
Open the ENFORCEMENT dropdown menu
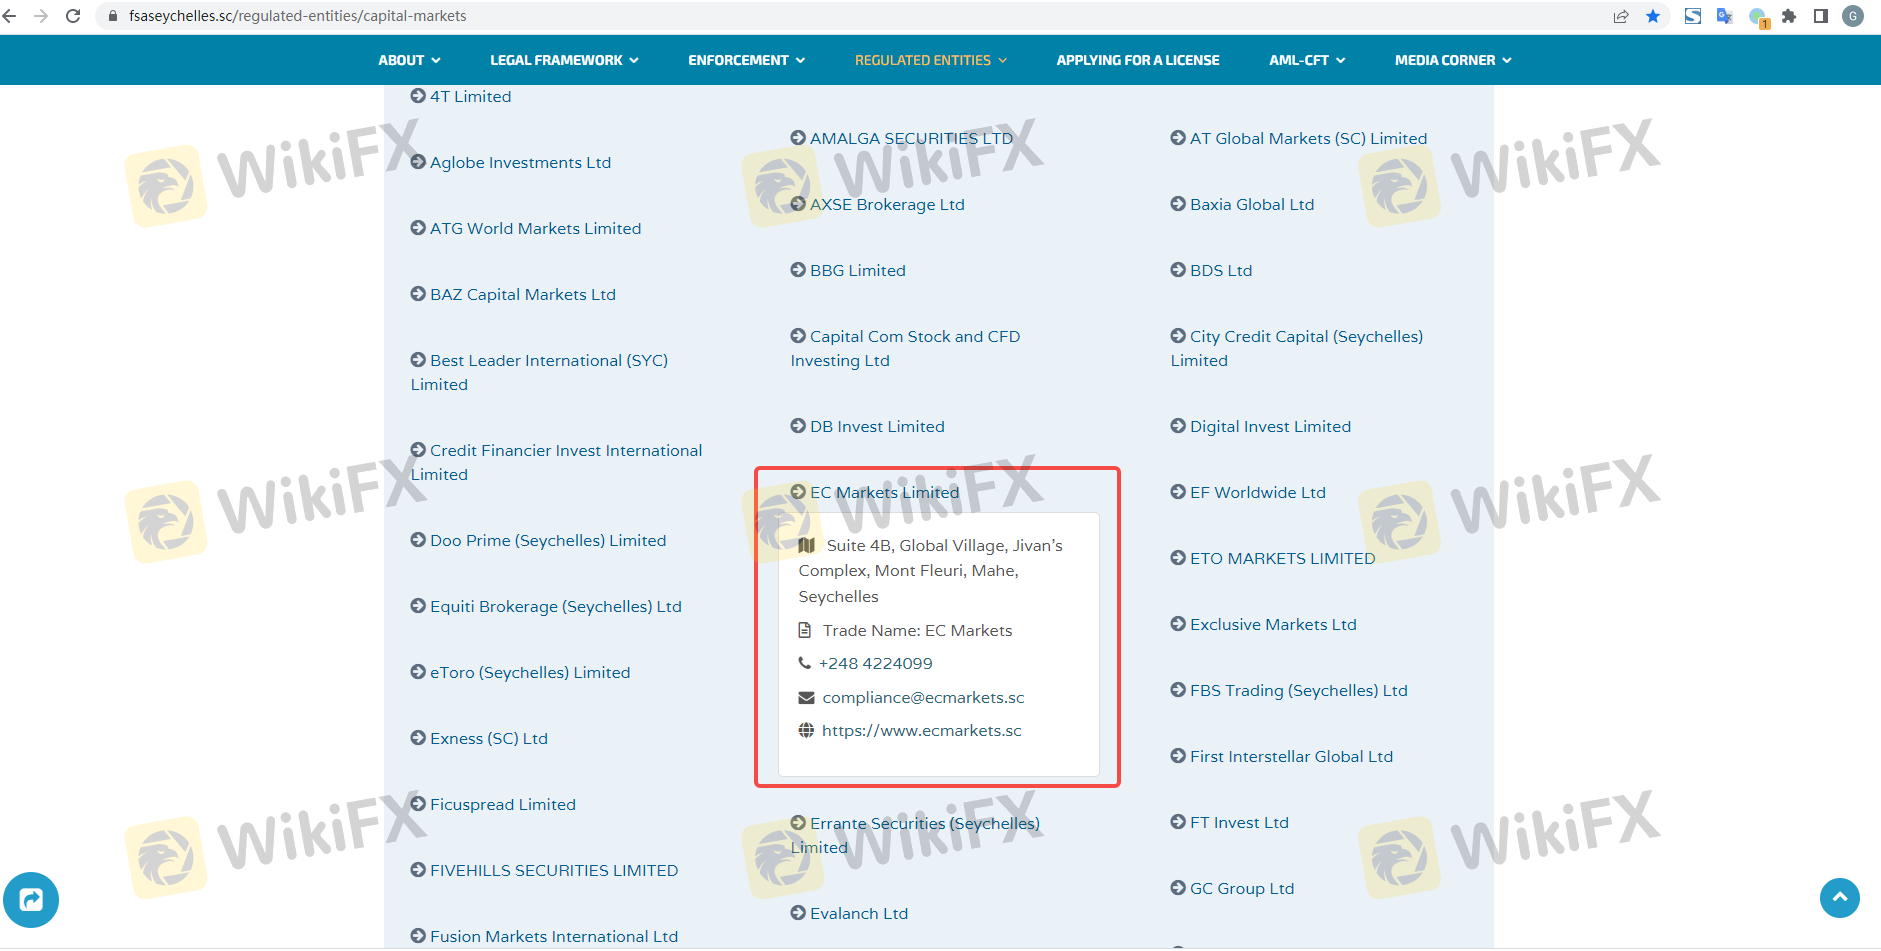pyautogui.click(x=746, y=60)
